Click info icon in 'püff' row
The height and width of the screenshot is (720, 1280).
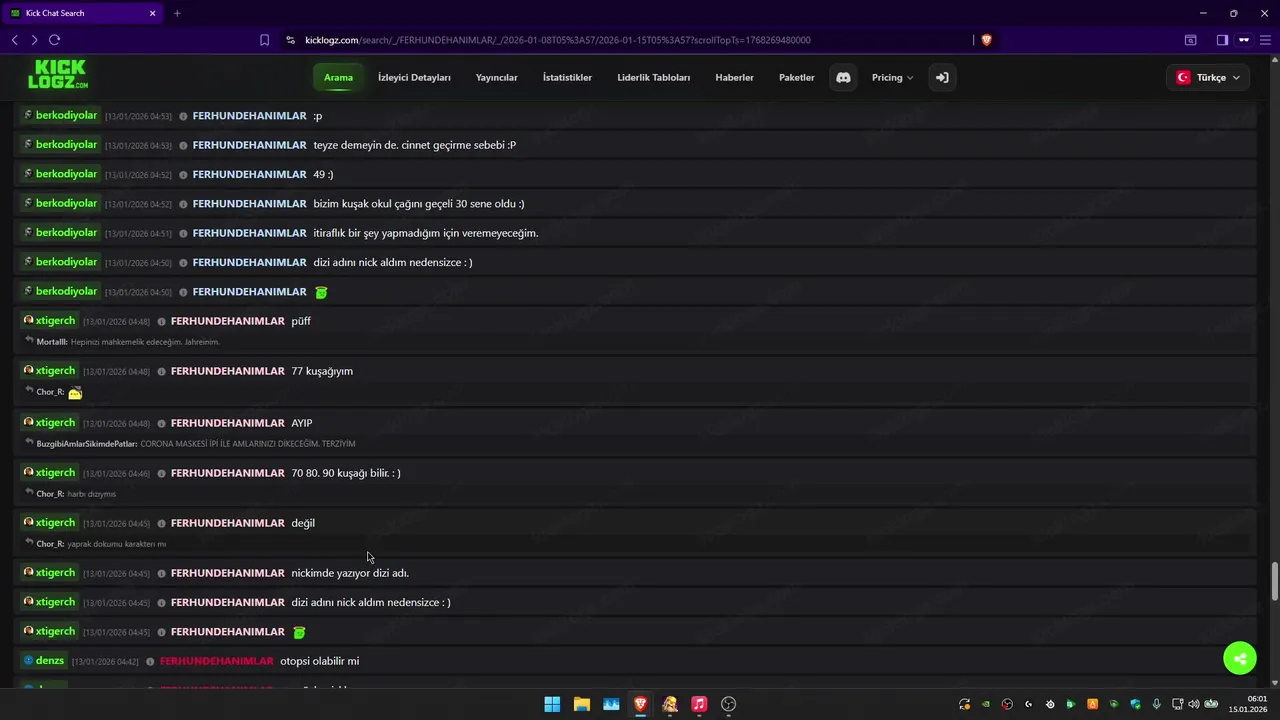tap(161, 322)
